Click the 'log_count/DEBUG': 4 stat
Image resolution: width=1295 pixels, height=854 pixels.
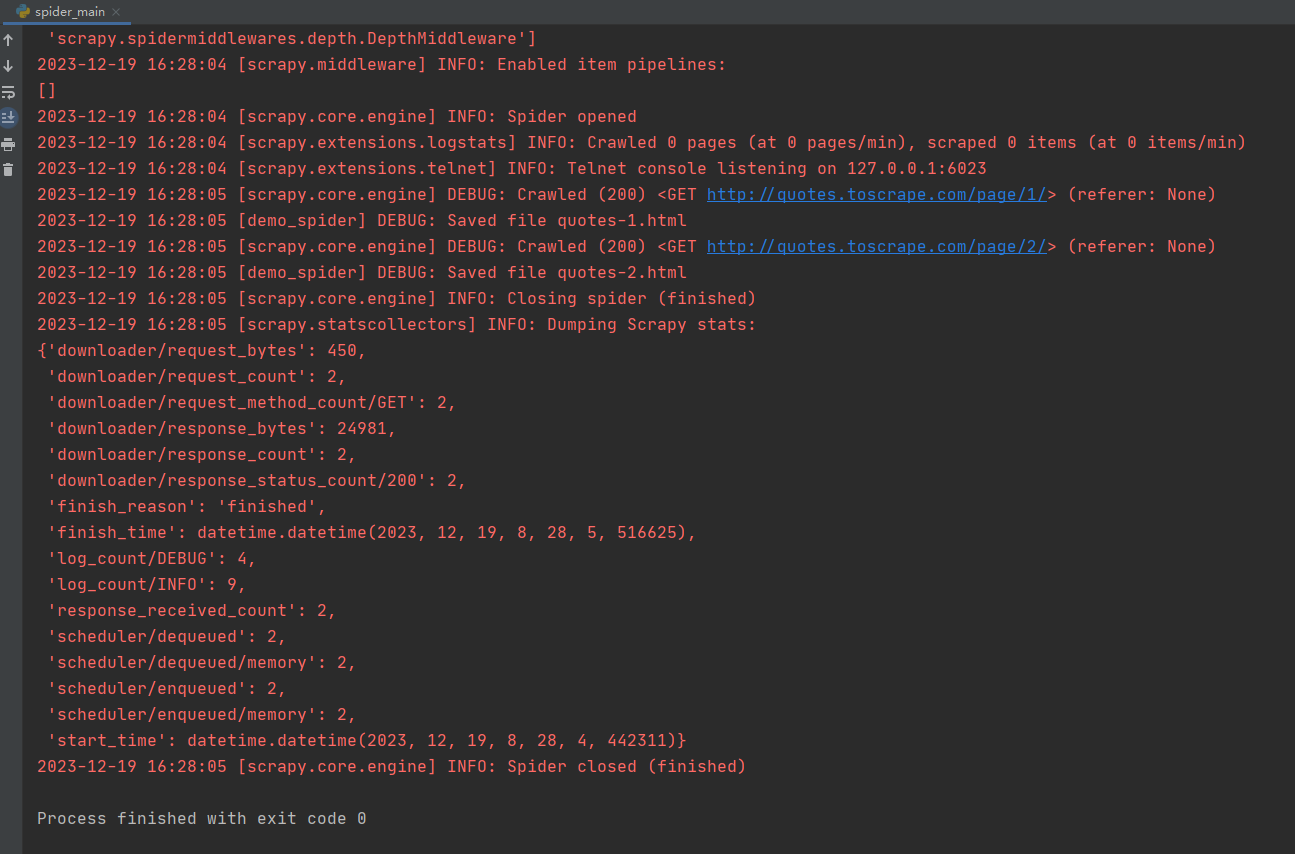coord(152,558)
